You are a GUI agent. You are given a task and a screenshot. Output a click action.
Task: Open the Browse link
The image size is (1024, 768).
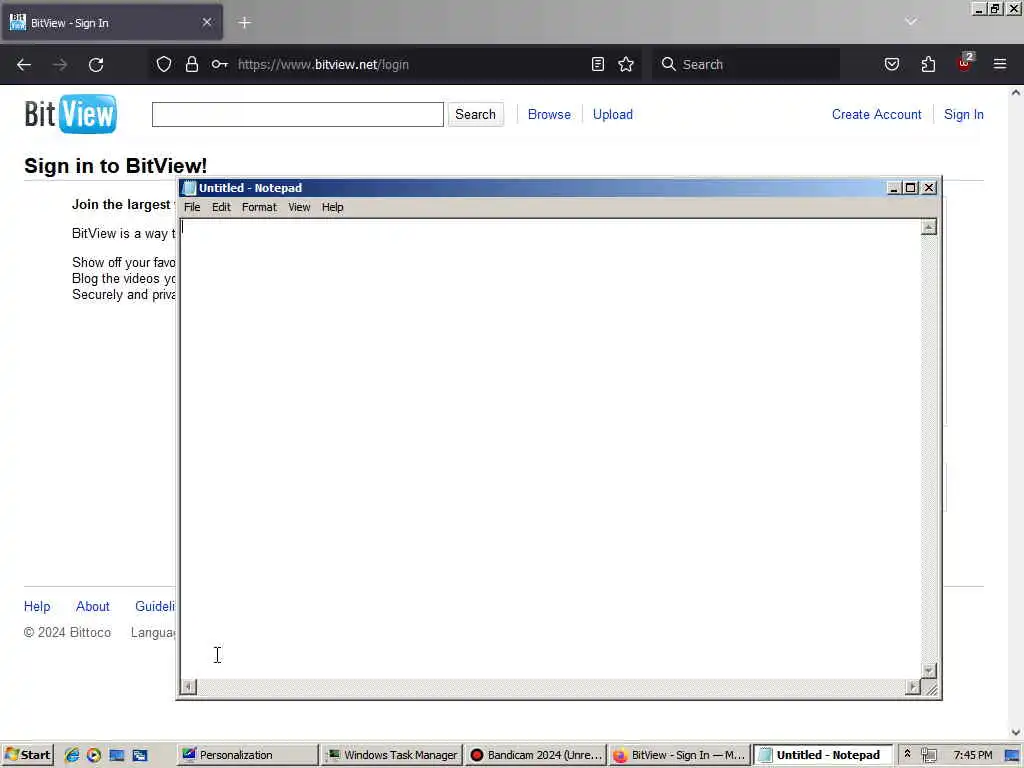(x=549, y=114)
